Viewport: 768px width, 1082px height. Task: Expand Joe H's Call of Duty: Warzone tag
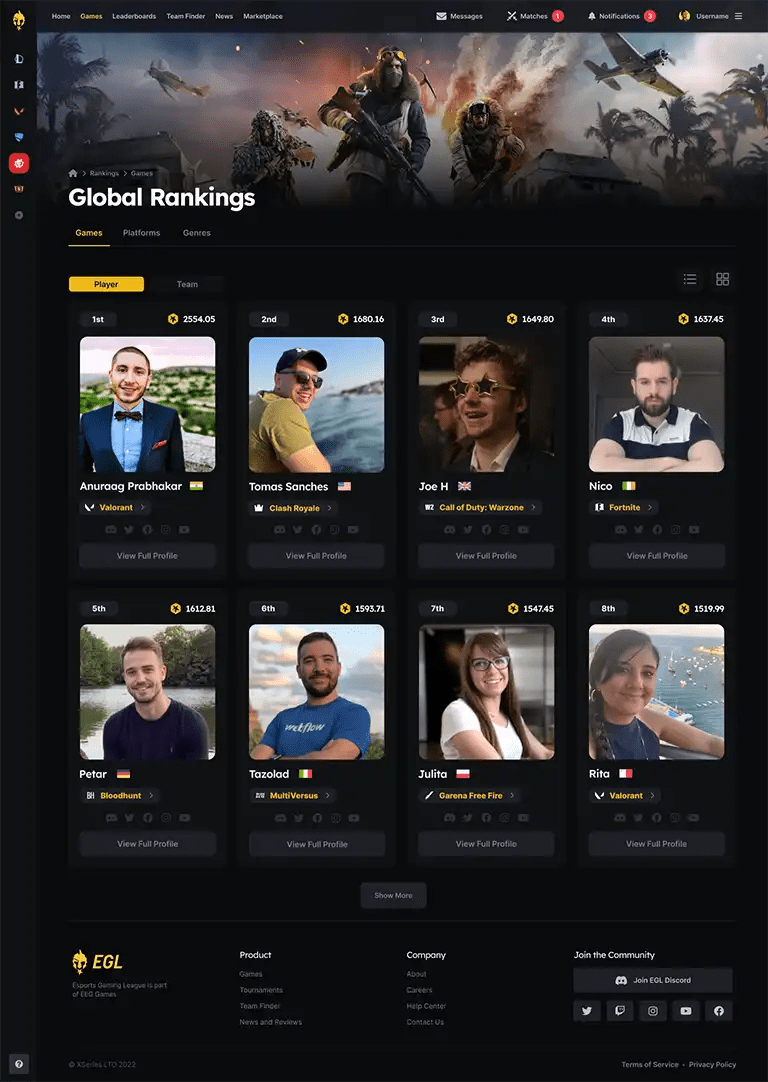[480, 507]
